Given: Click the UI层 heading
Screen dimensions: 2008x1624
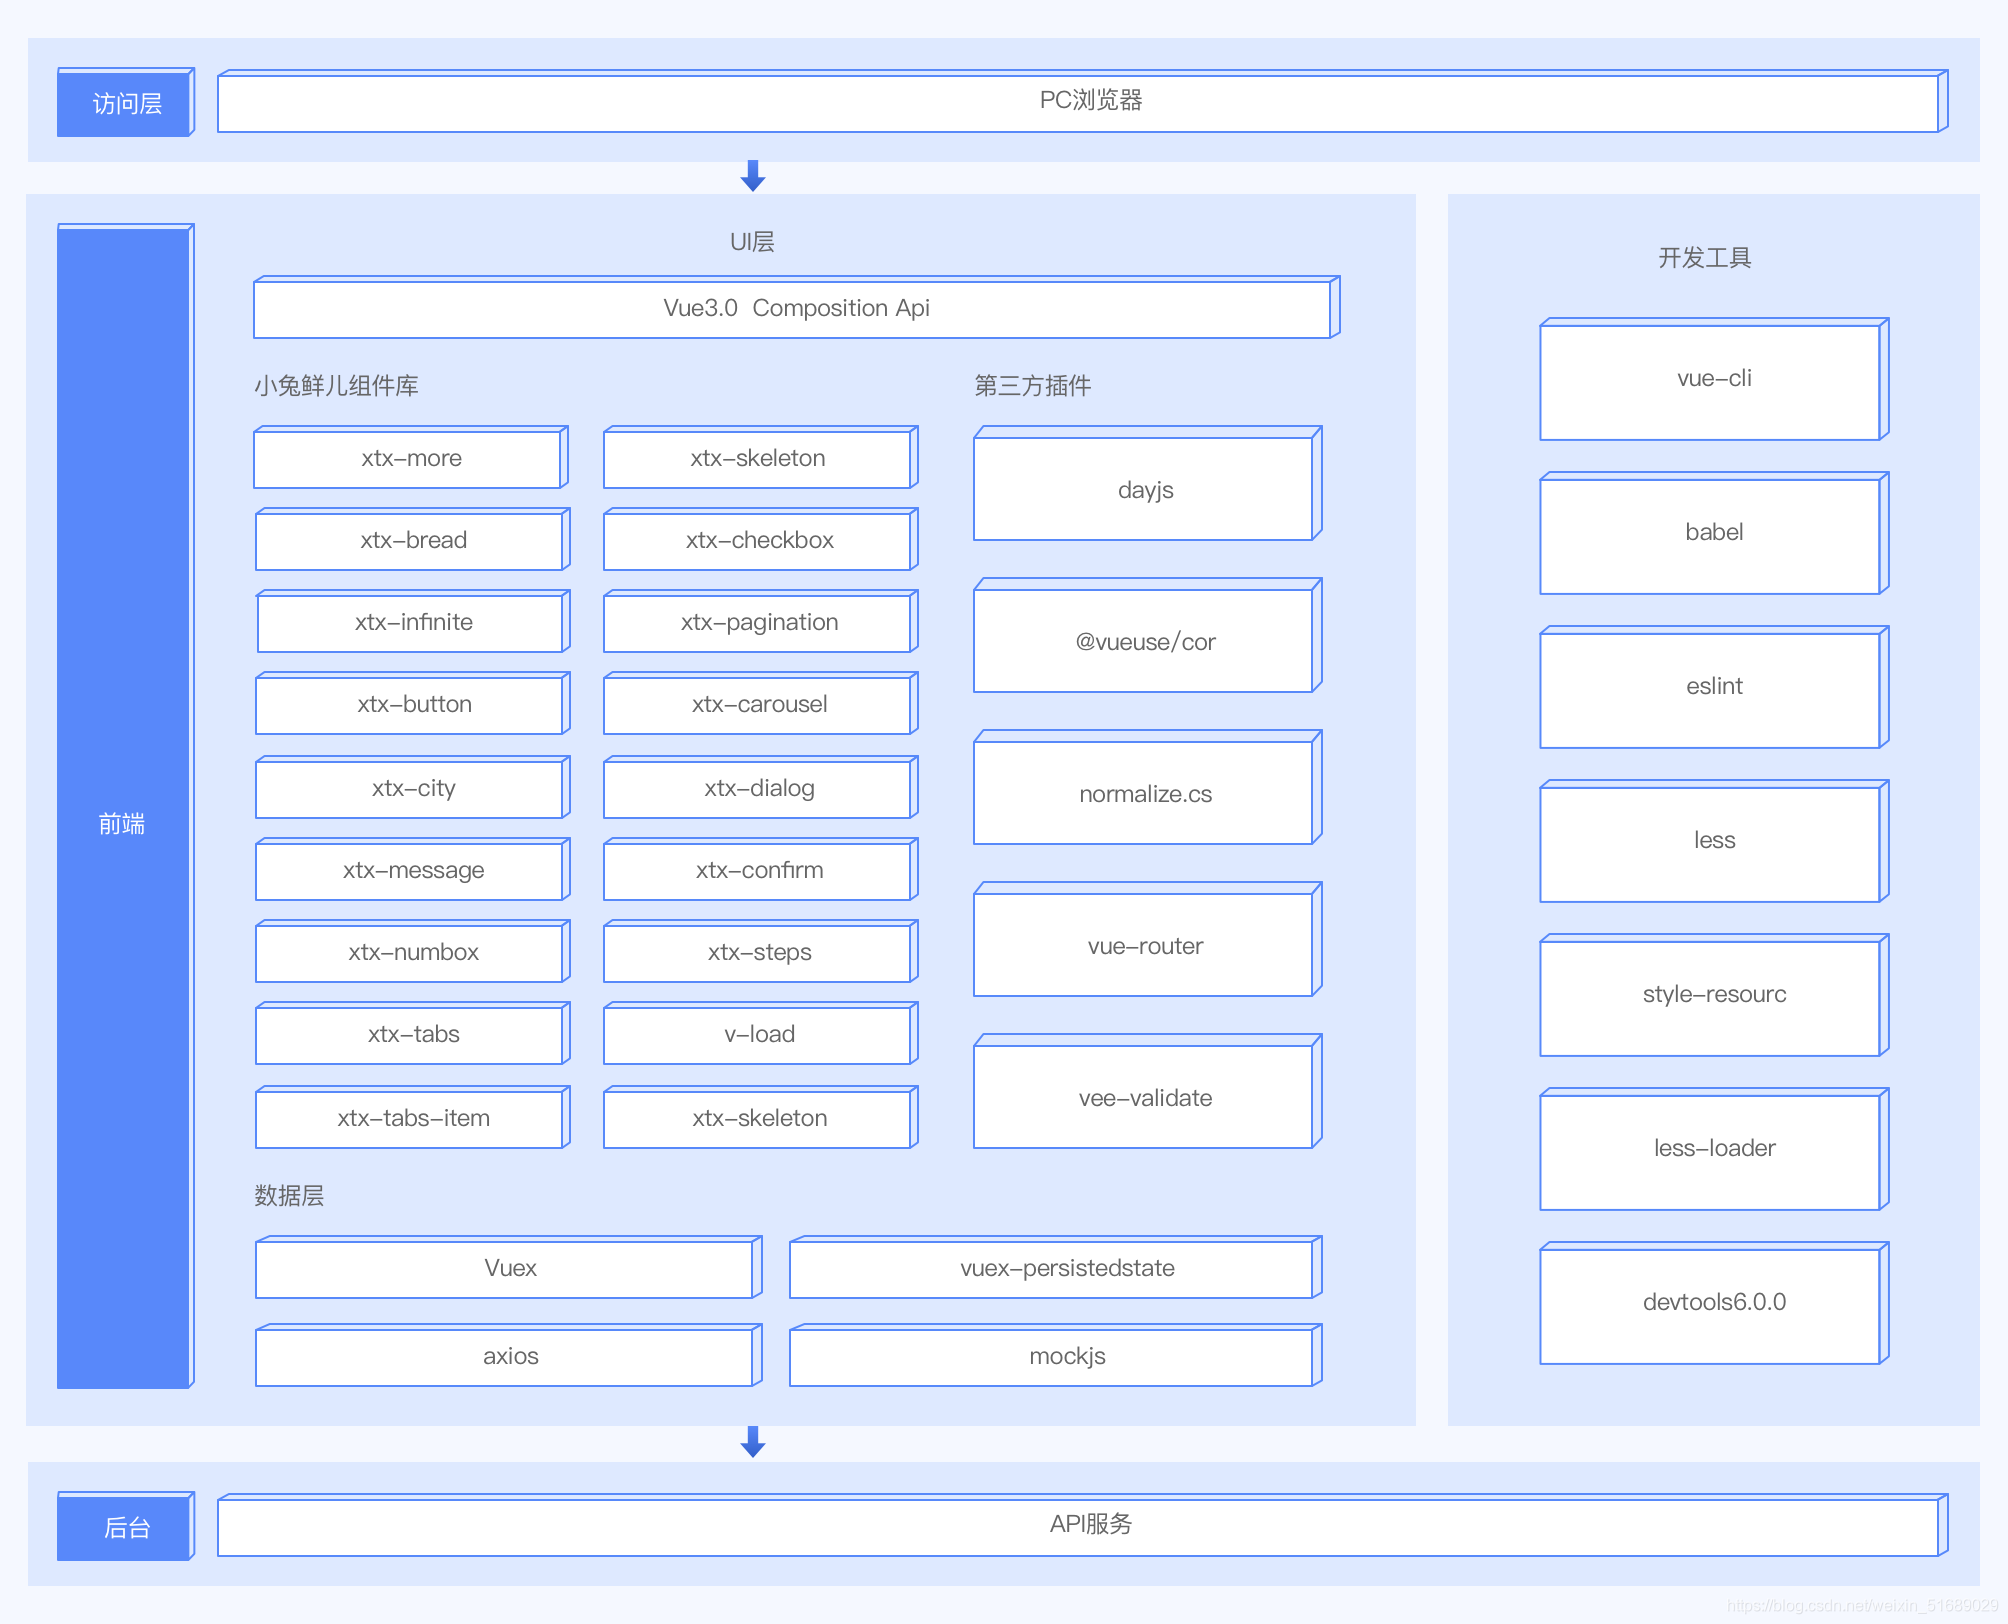Looking at the screenshot, I should 752,241.
